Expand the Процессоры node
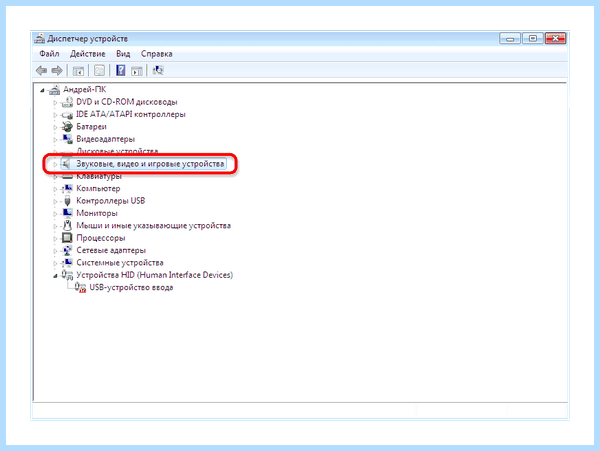 click(x=55, y=238)
